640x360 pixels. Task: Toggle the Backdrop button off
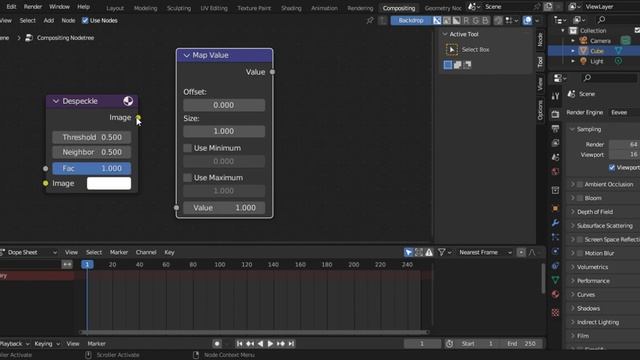tap(411, 20)
